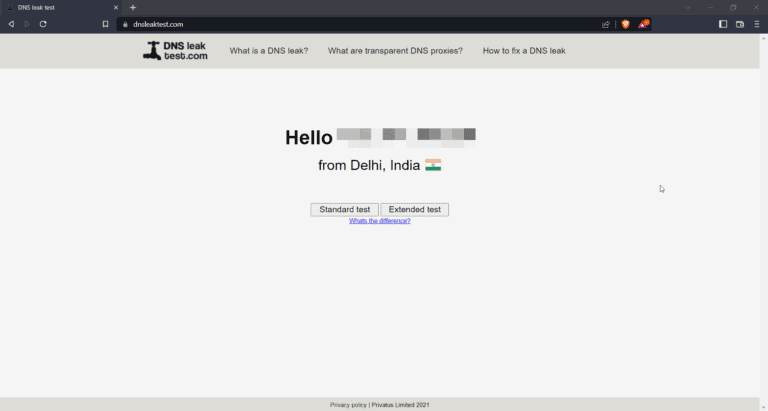Viewport: 768px width, 411px height.
Task: Open the browser hamburger menu
Action: coord(757,24)
